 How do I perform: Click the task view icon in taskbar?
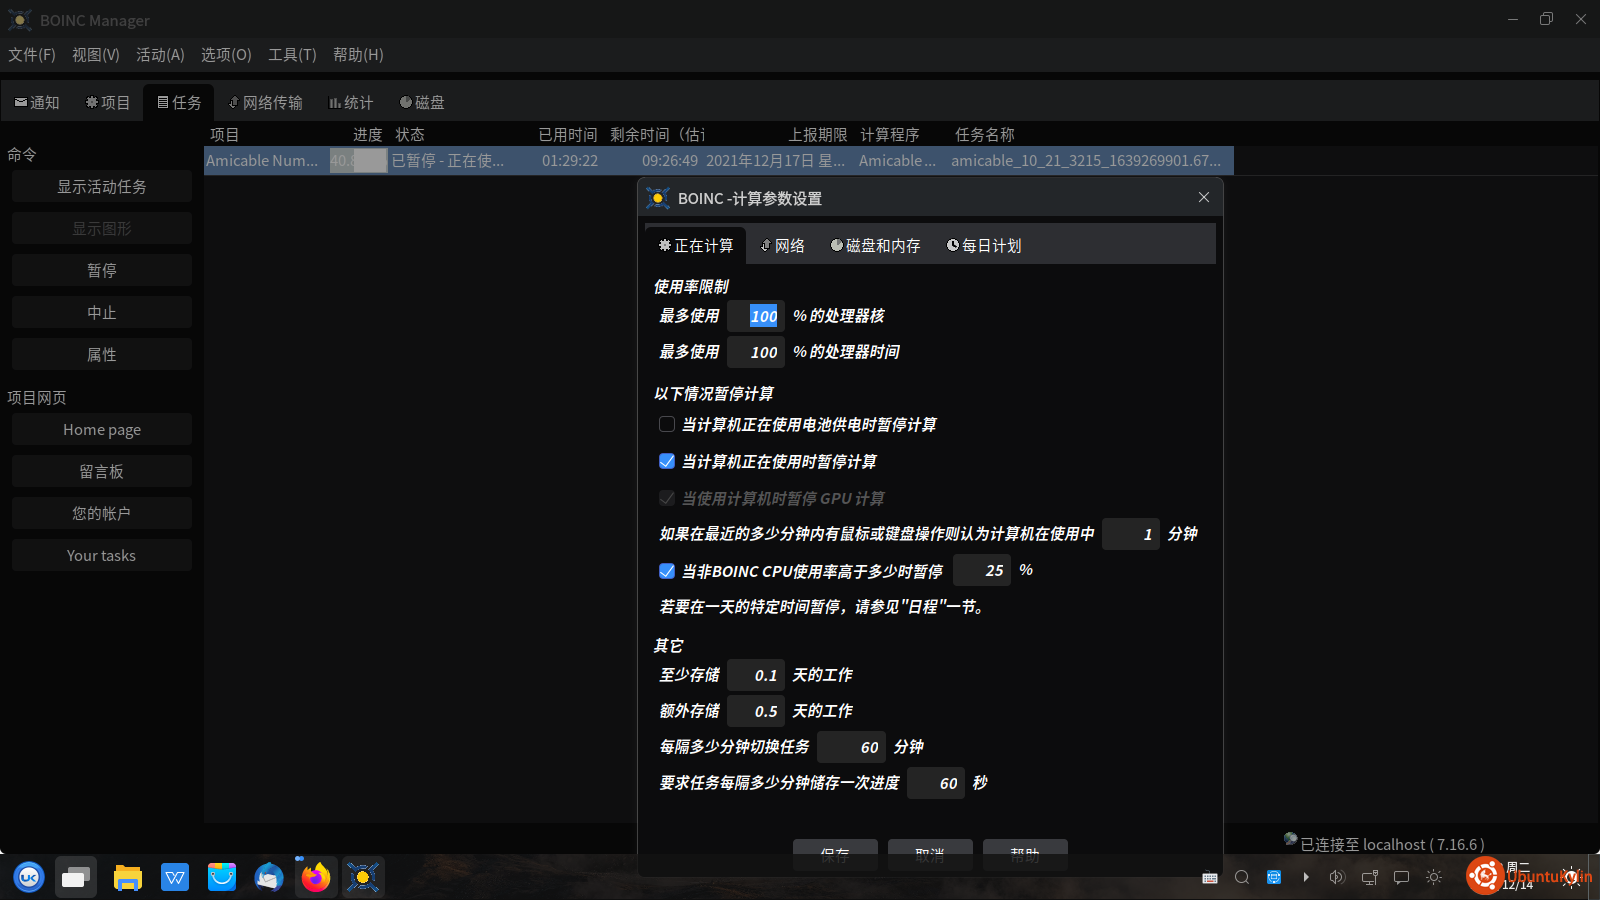click(76, 877)
